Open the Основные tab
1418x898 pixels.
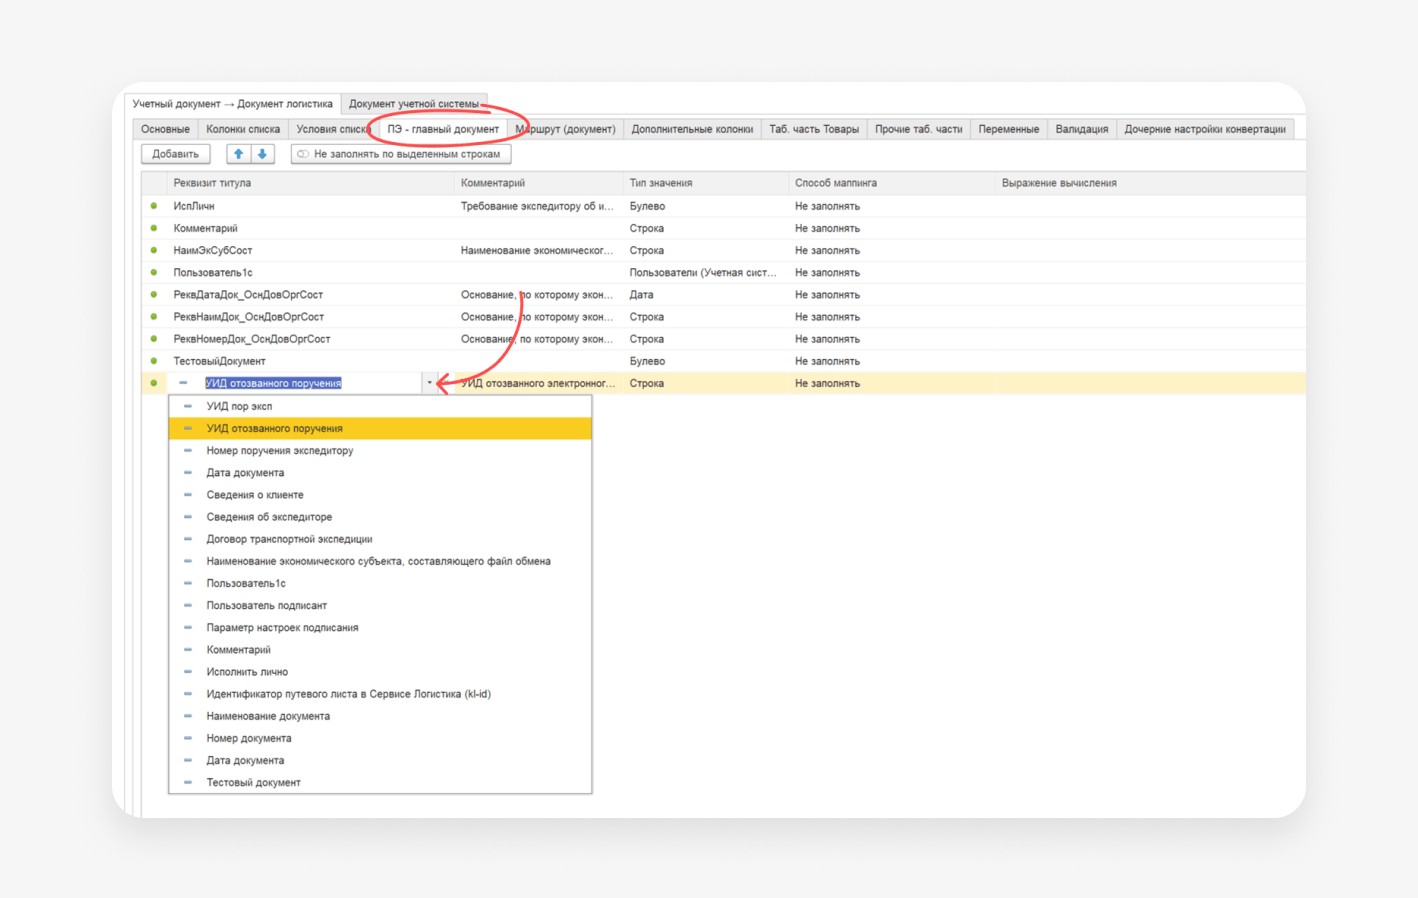(x=165, y=129)
